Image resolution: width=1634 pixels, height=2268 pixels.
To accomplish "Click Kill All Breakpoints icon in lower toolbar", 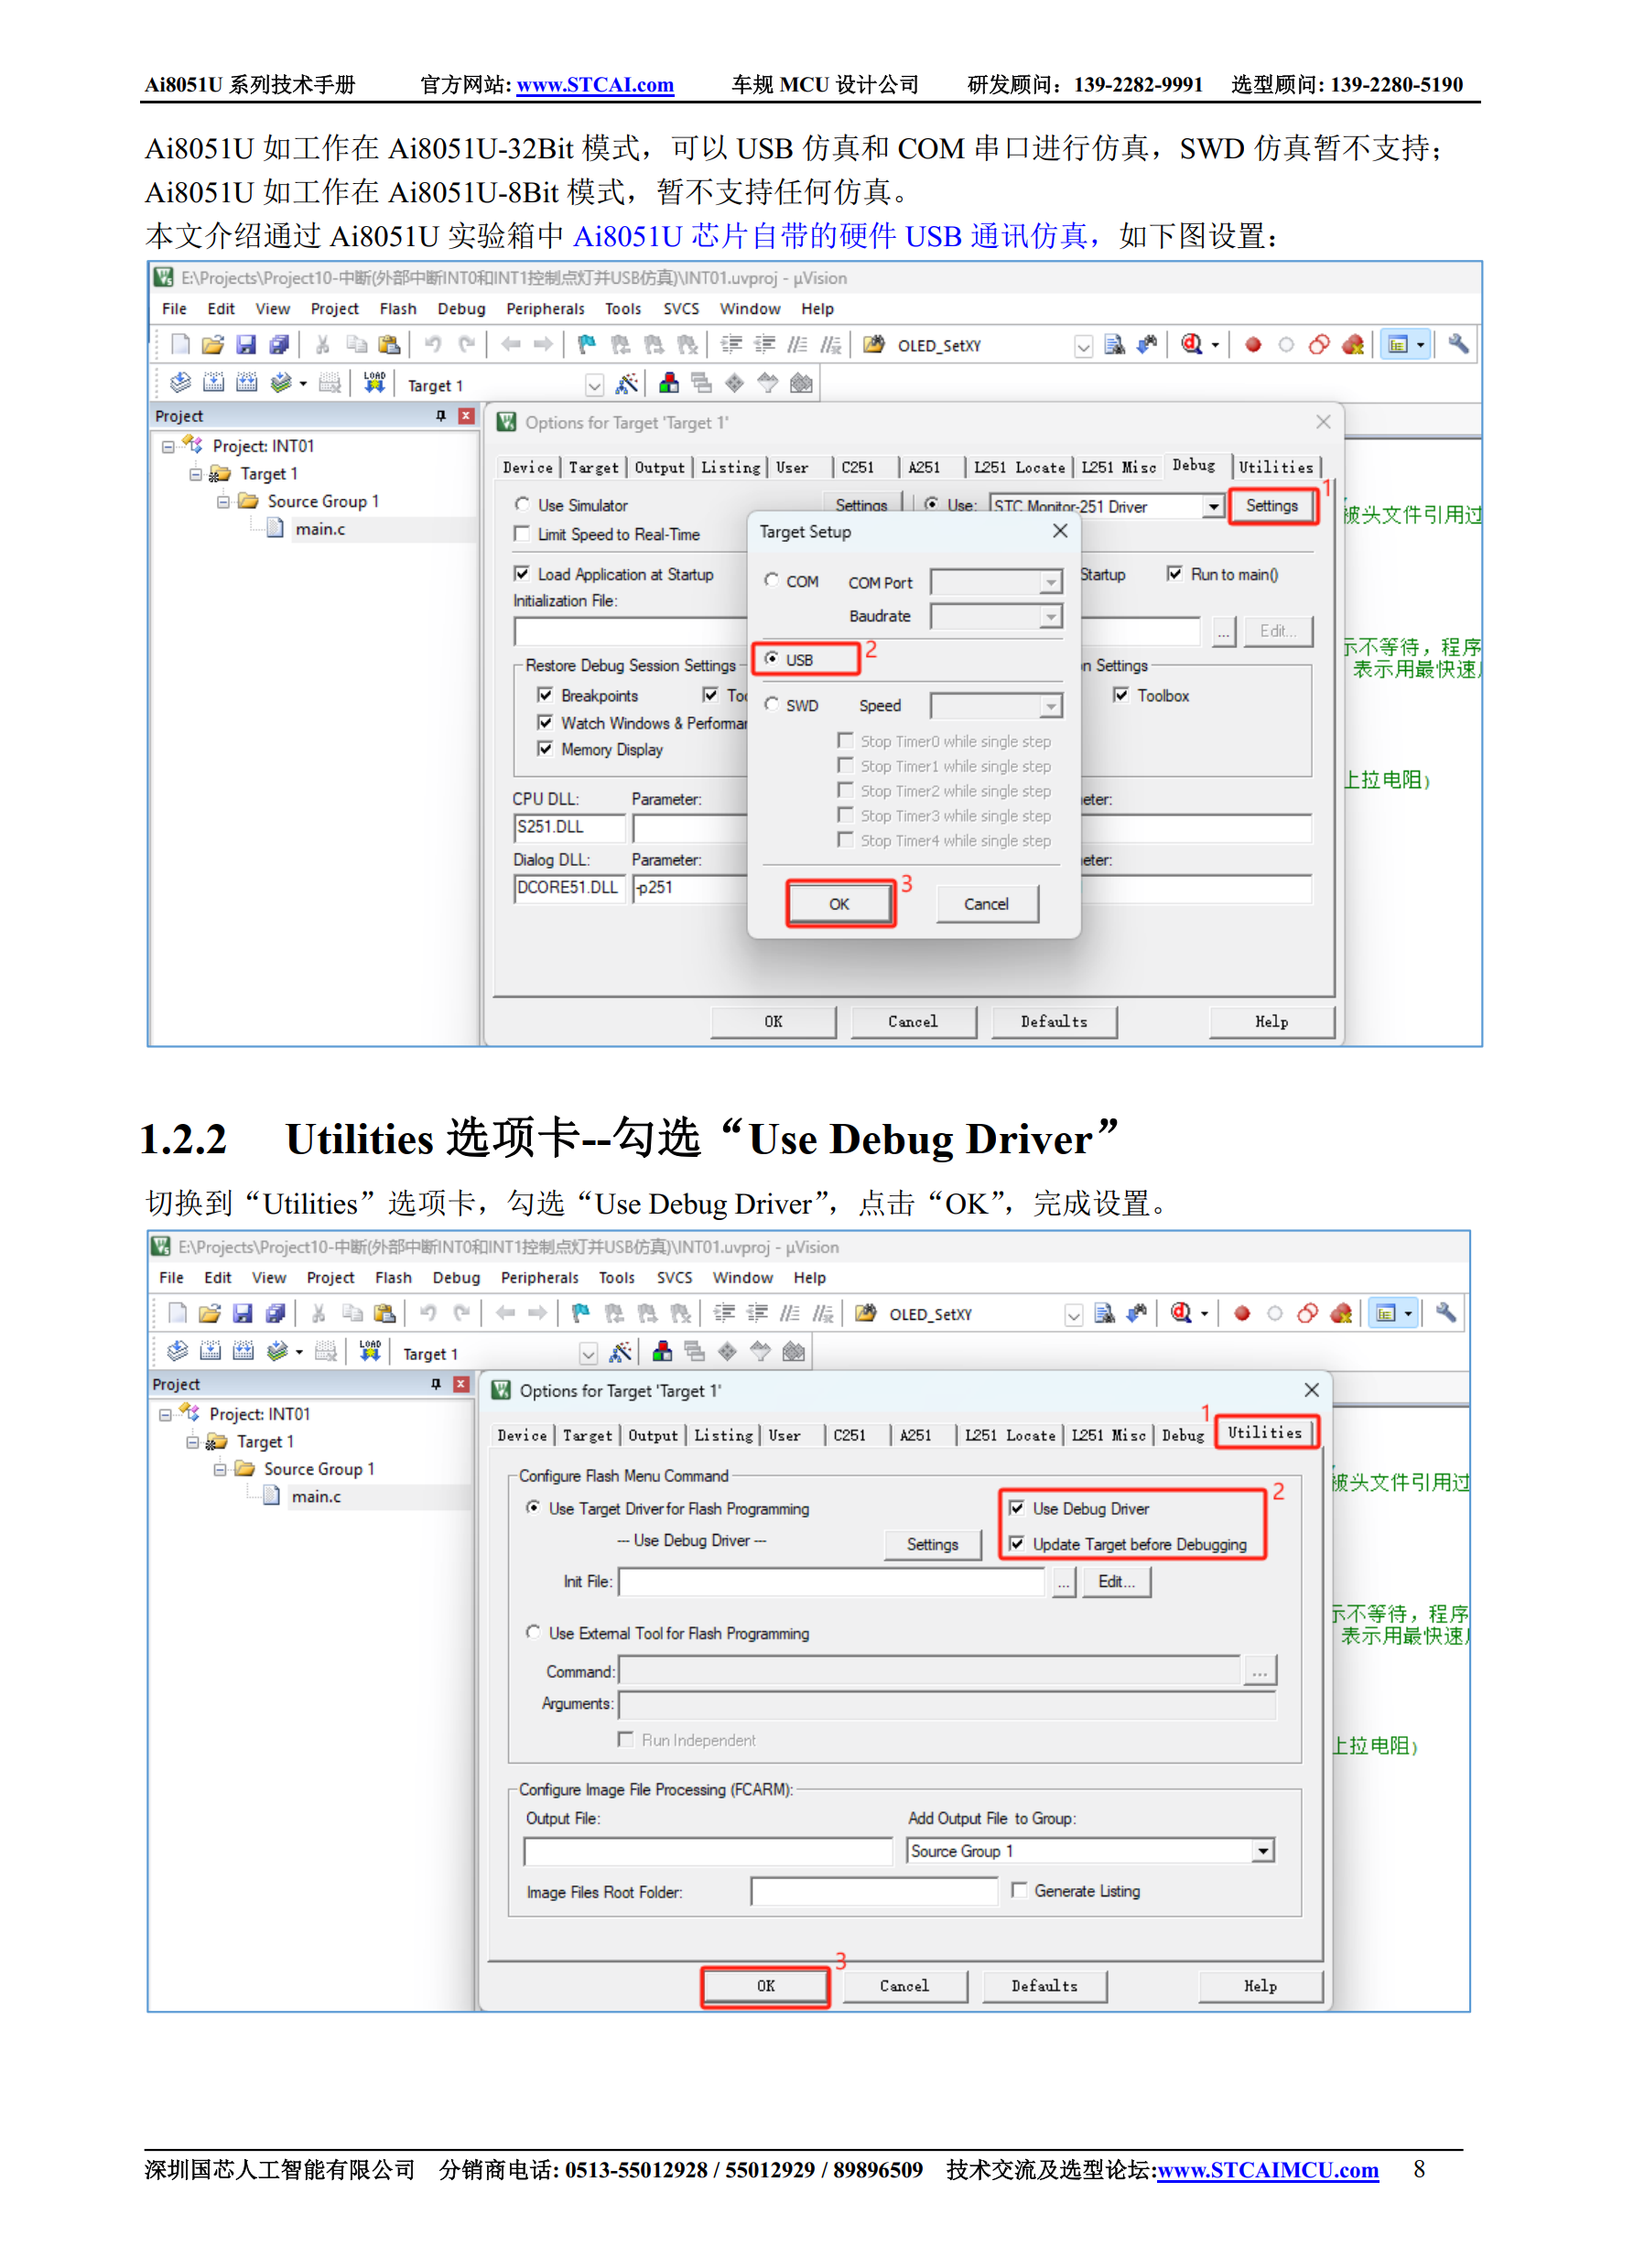I will tap(1341, 1313).
